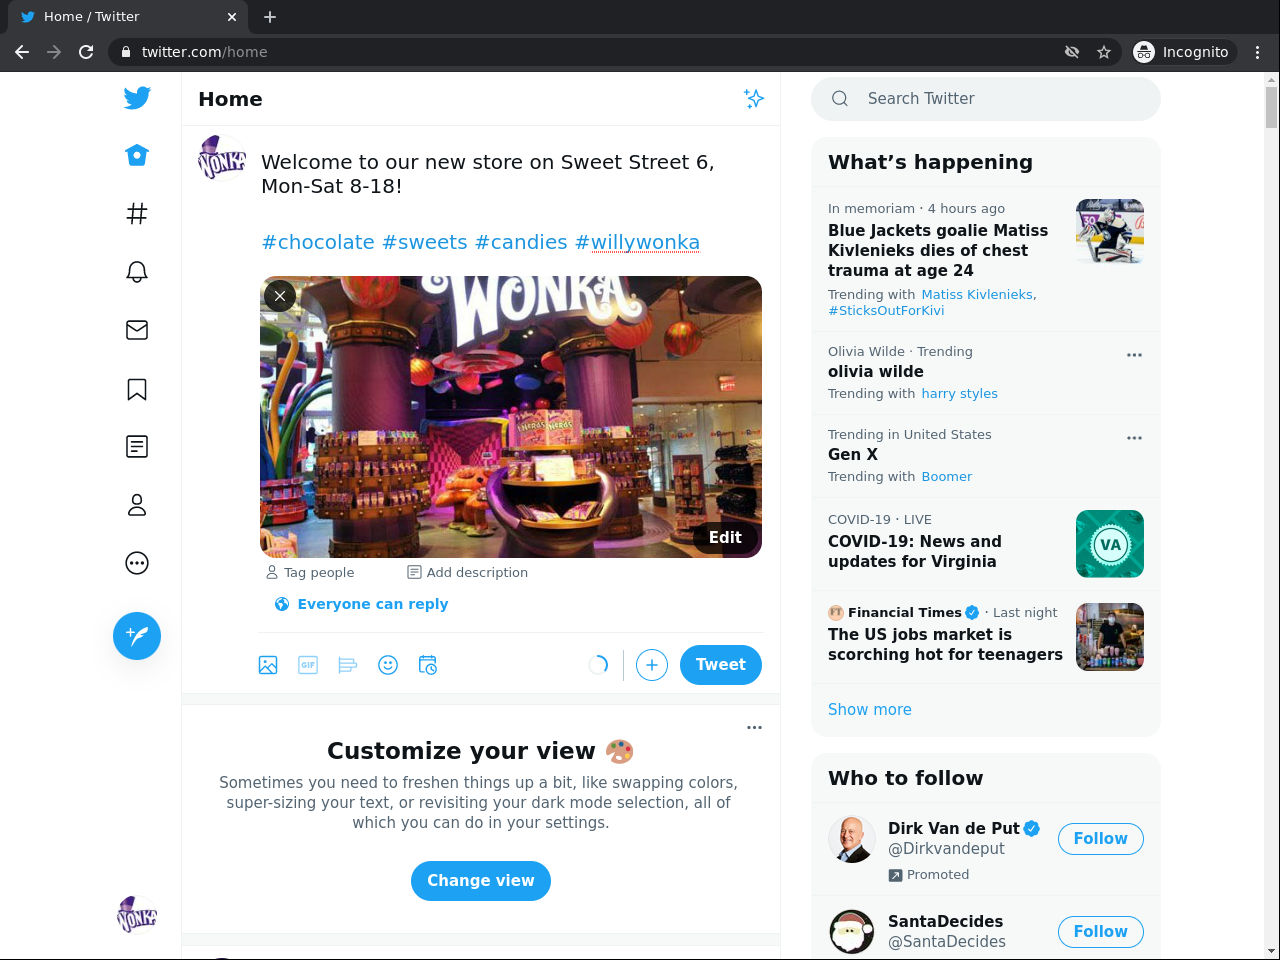This screenshot has height=960, width=1280.
Task: Open the US jobs market headline
Action: pos(945,644)
